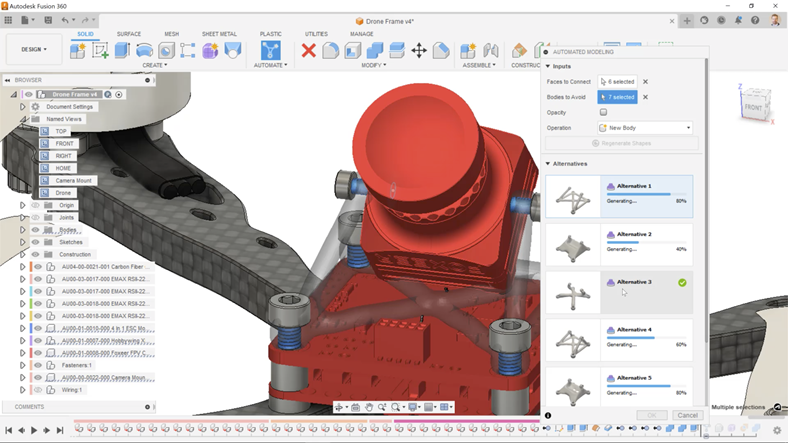The image size is (788, 443).
Task: Switch to the SHEET METAL tab
Action: 219,34
